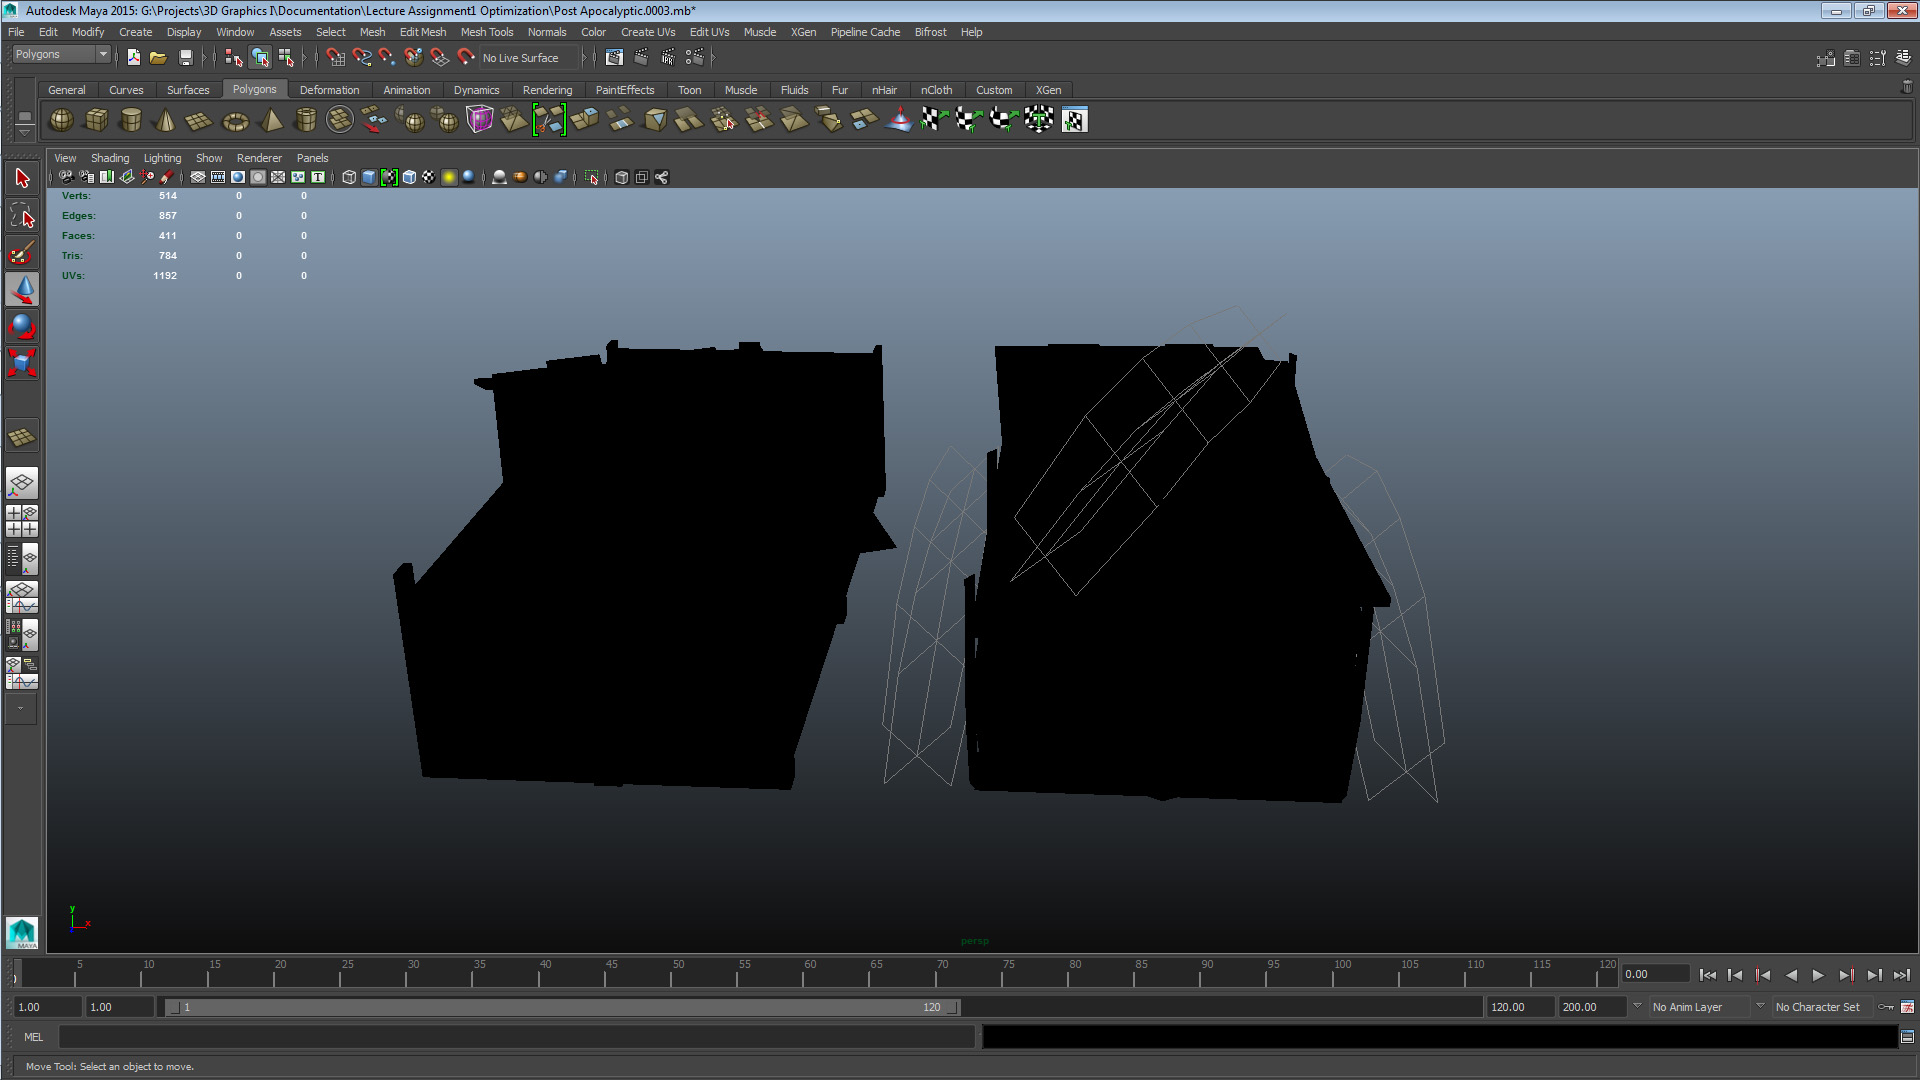Select the Move tool in the toolbox
The width and height of the screenshot is (1920, 1080).
click(22, 290)
